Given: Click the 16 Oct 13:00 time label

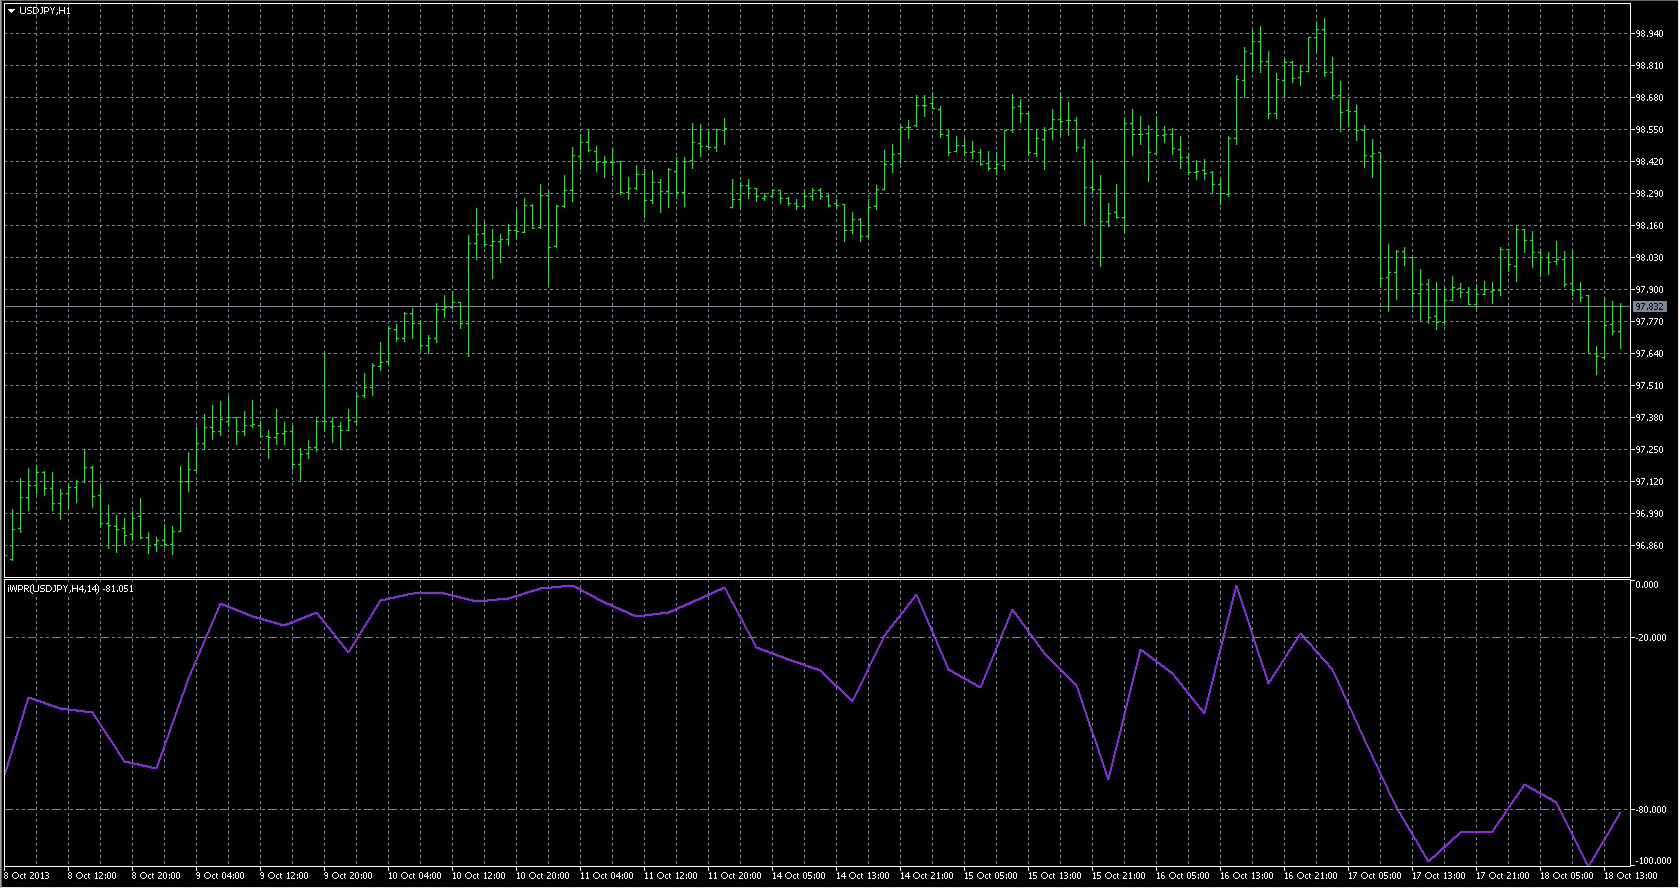Looking at the screenshot, I should 1247,876.
